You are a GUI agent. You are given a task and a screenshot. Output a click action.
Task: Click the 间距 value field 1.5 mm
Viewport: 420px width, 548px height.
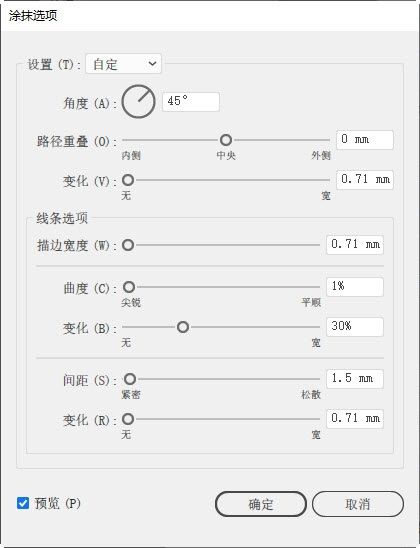coord(355,379)
